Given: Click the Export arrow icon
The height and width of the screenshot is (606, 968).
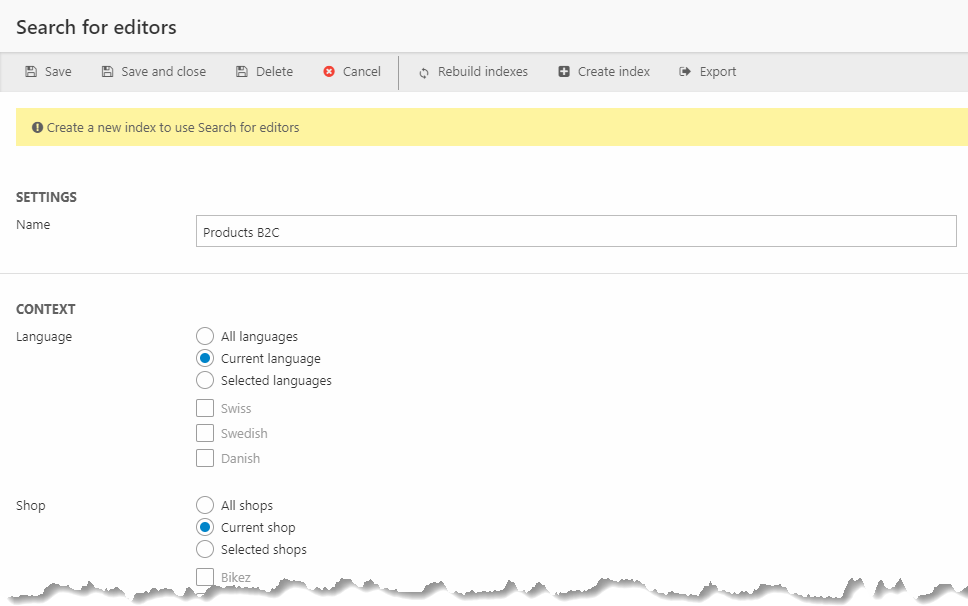Looking at the screenshot, I should click(685, 72).
